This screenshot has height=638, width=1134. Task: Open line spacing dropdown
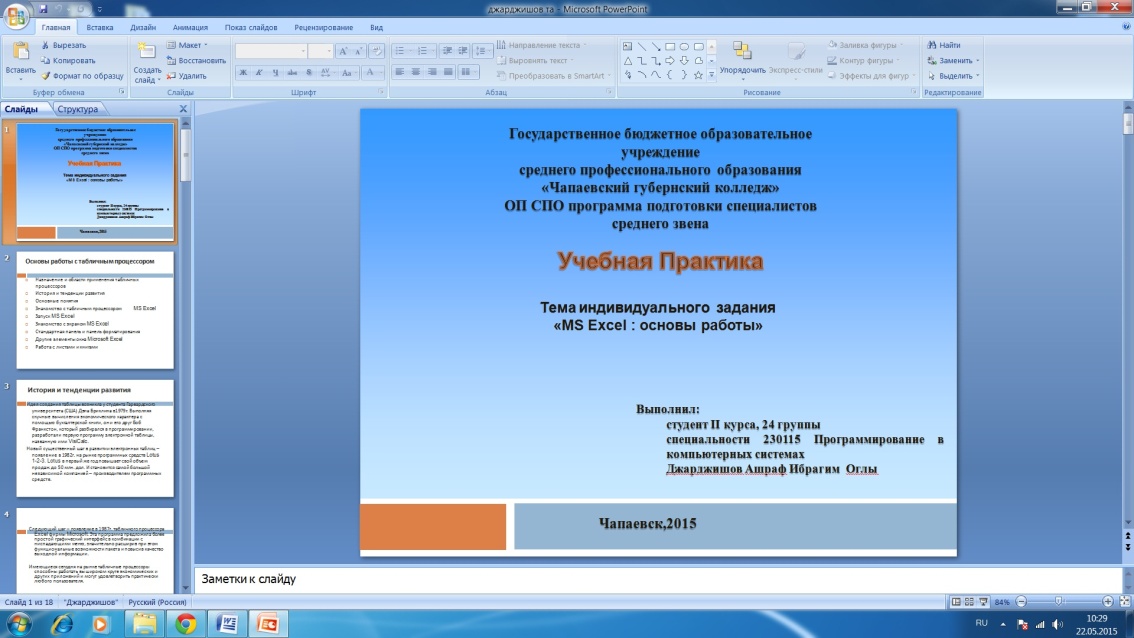click(x=482, y=51)
